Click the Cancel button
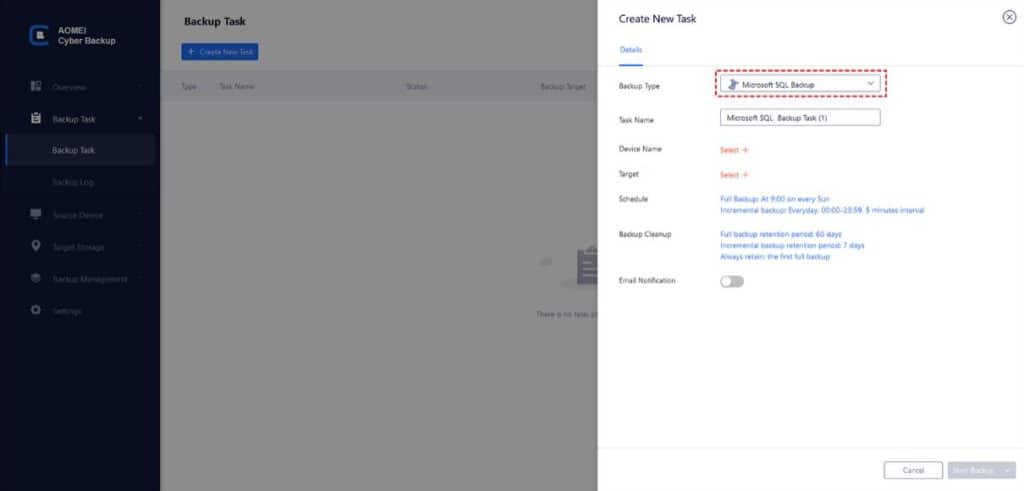 tap(913, 470)
